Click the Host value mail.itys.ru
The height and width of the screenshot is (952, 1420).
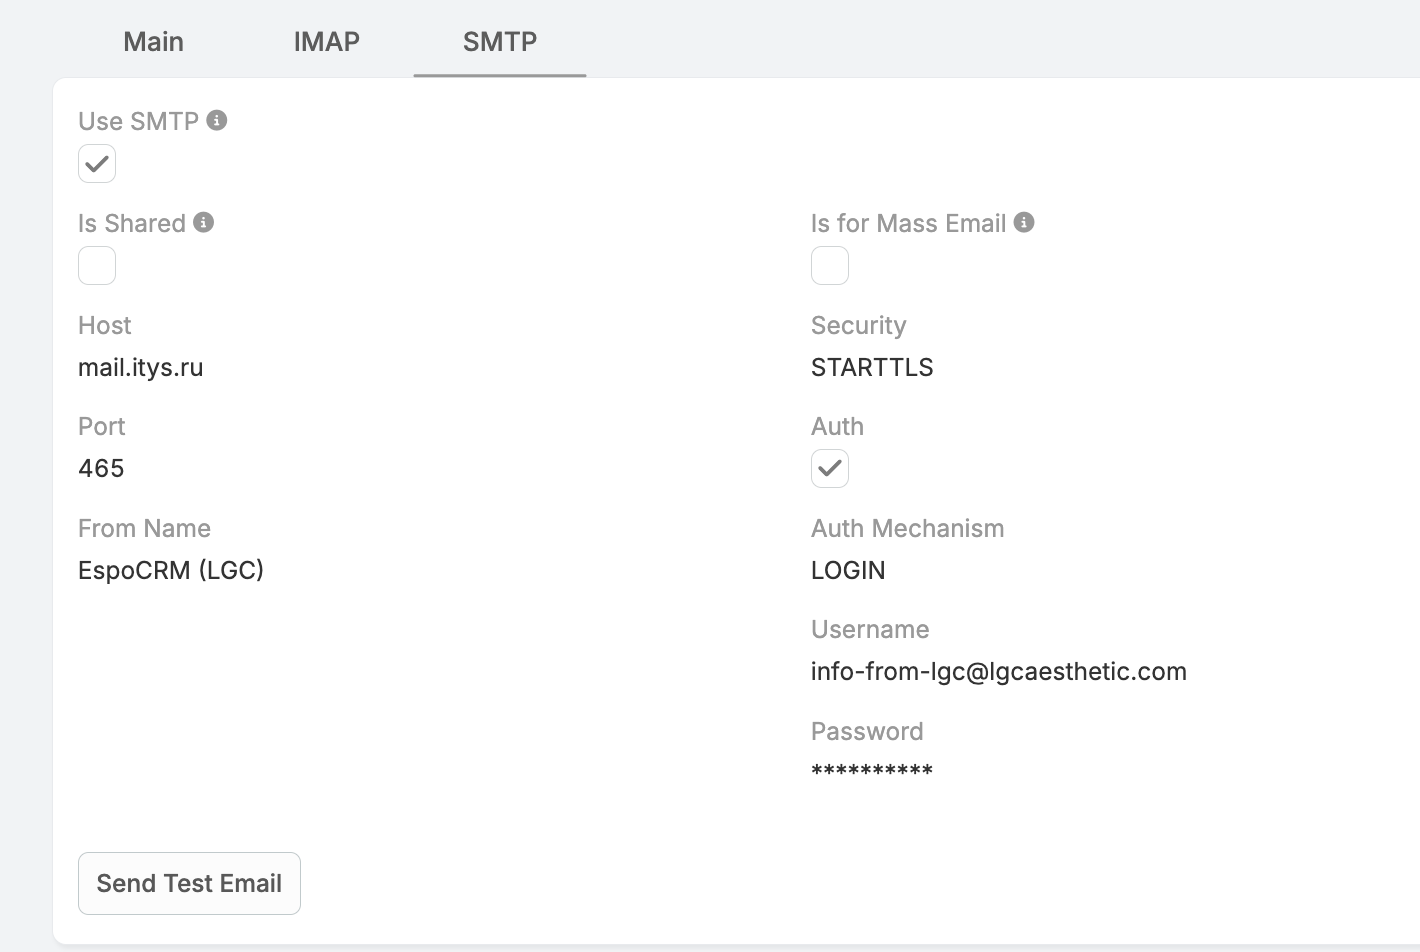click(x=141, y=368)
